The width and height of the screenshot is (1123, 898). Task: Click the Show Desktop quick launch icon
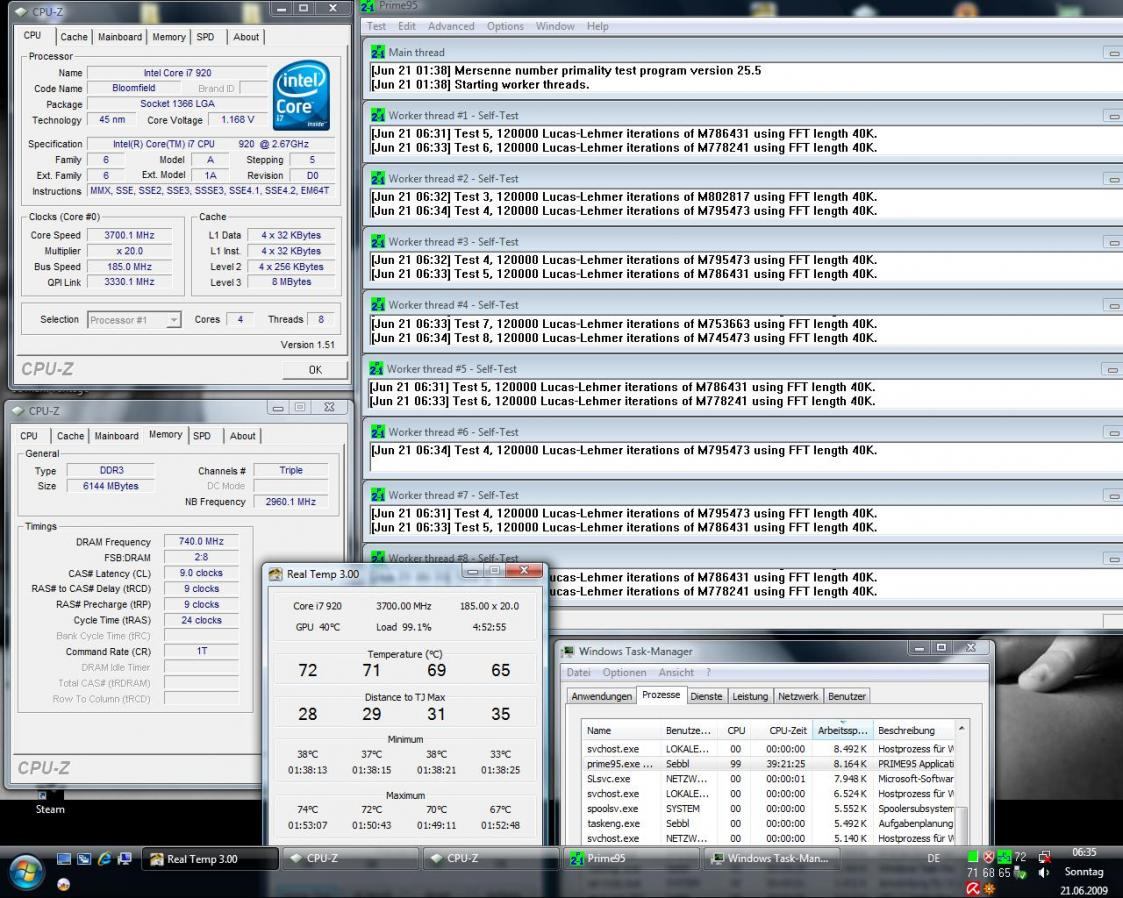(64, 859)
